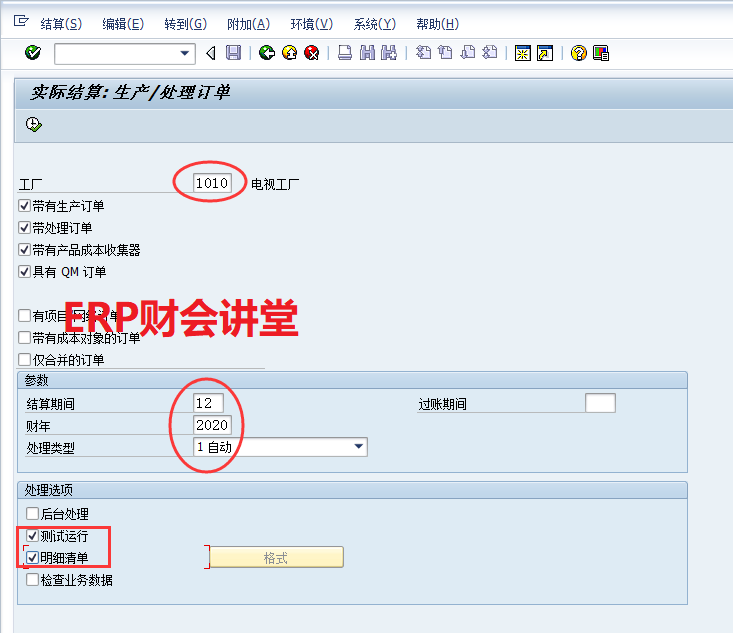Click the Next Page icon

[x=467, y=52]
